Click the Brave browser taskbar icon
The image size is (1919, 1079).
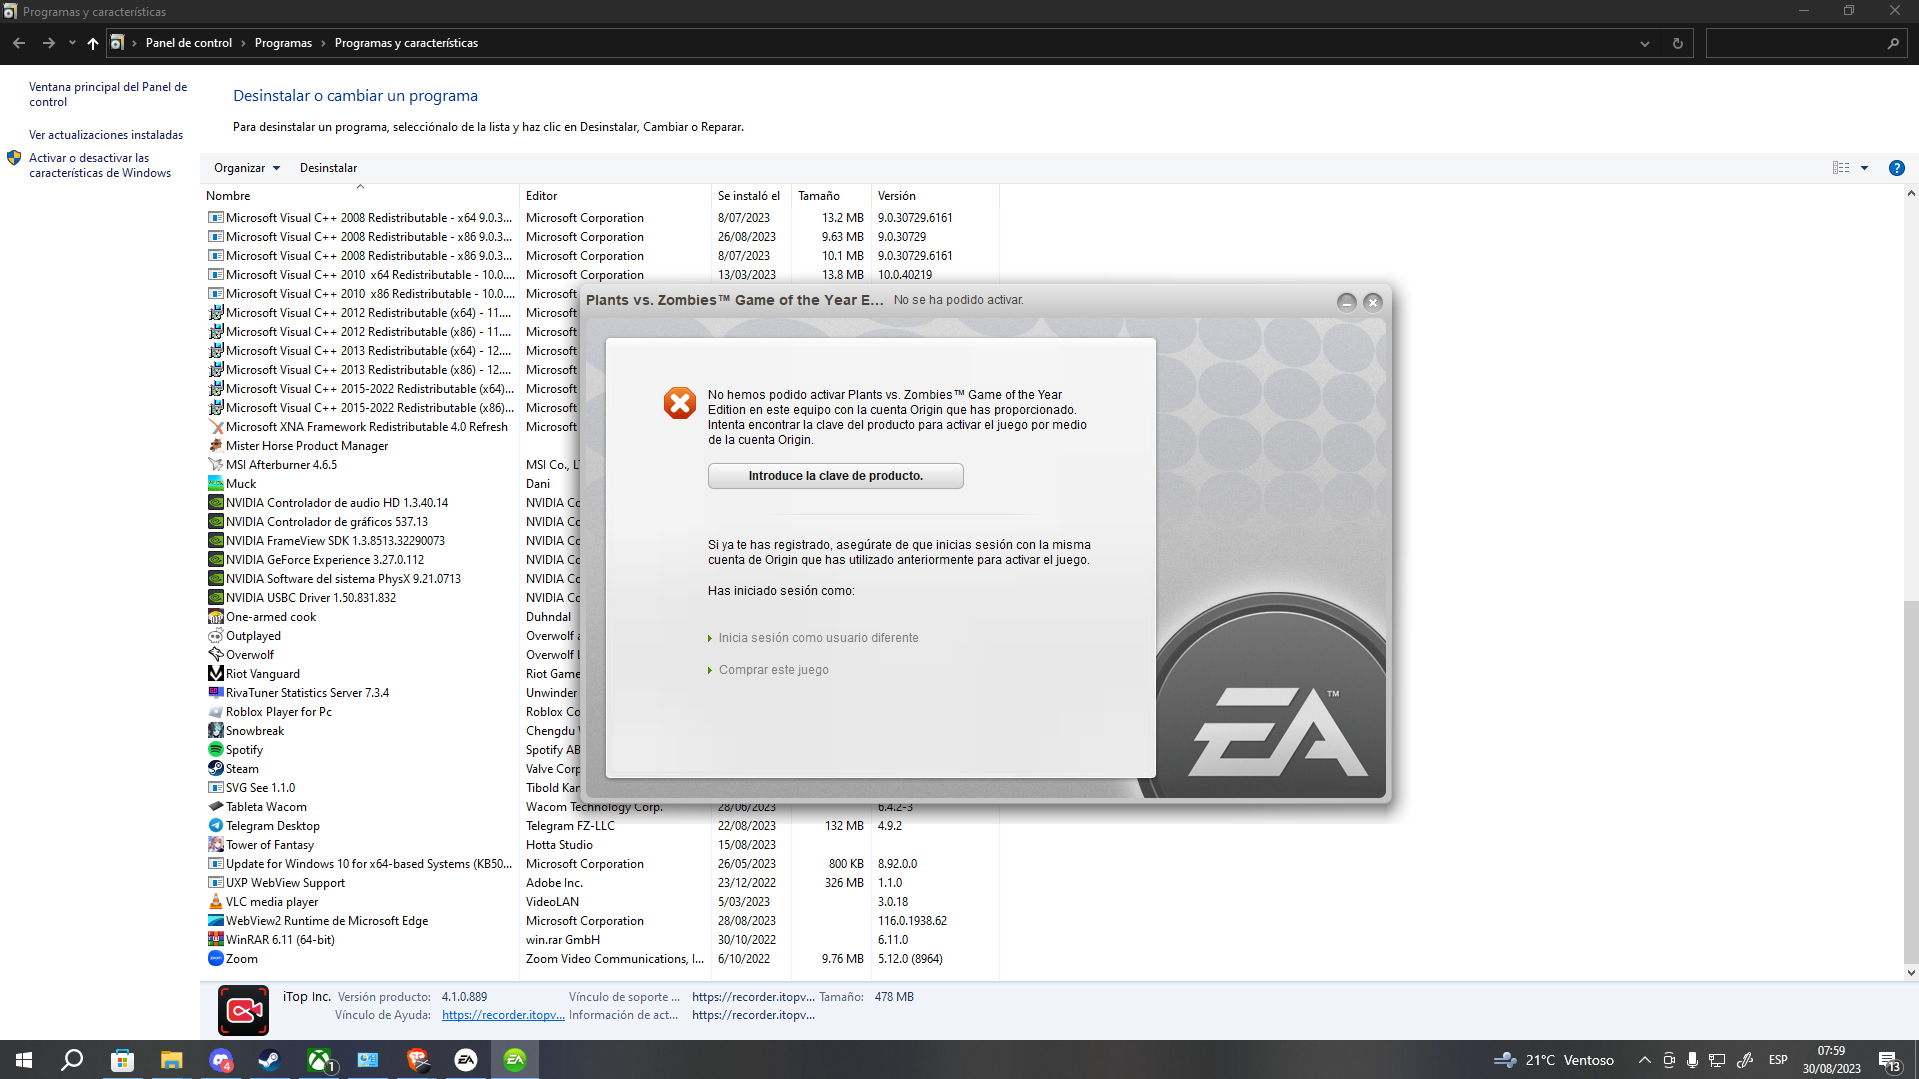[417, 1060]
